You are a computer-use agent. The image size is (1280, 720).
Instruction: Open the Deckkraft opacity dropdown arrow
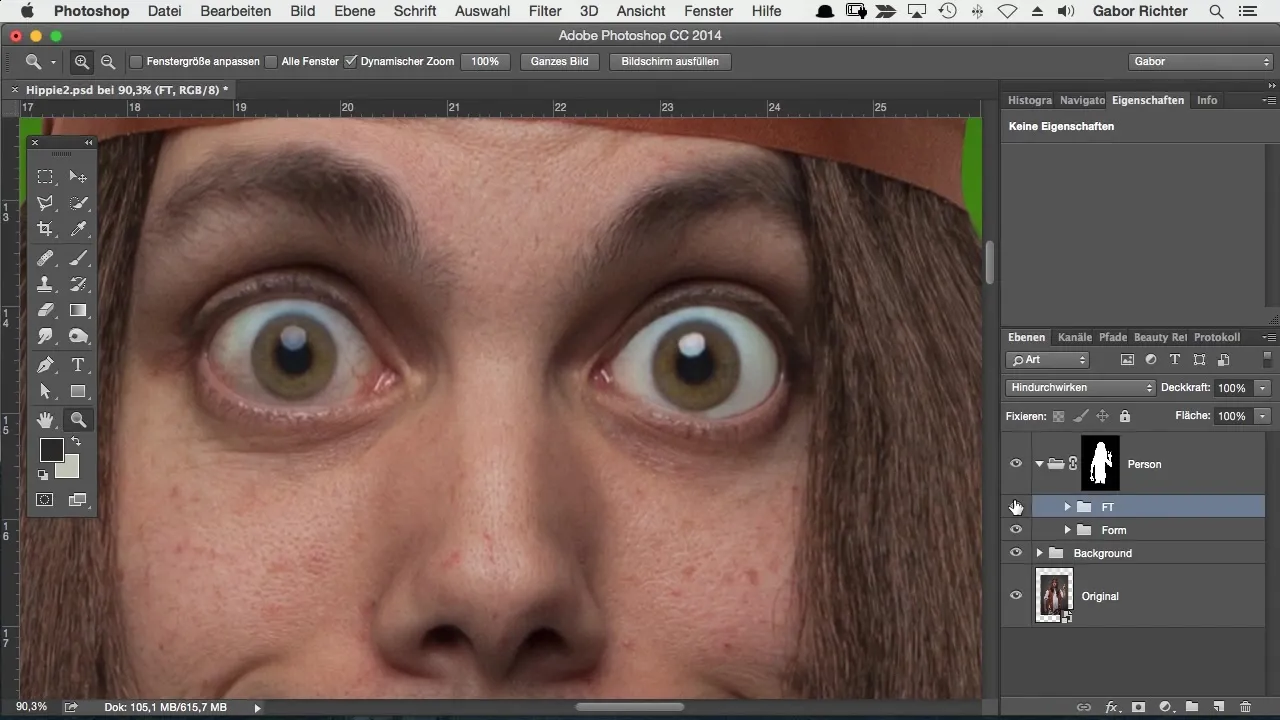coord(1263,388)
